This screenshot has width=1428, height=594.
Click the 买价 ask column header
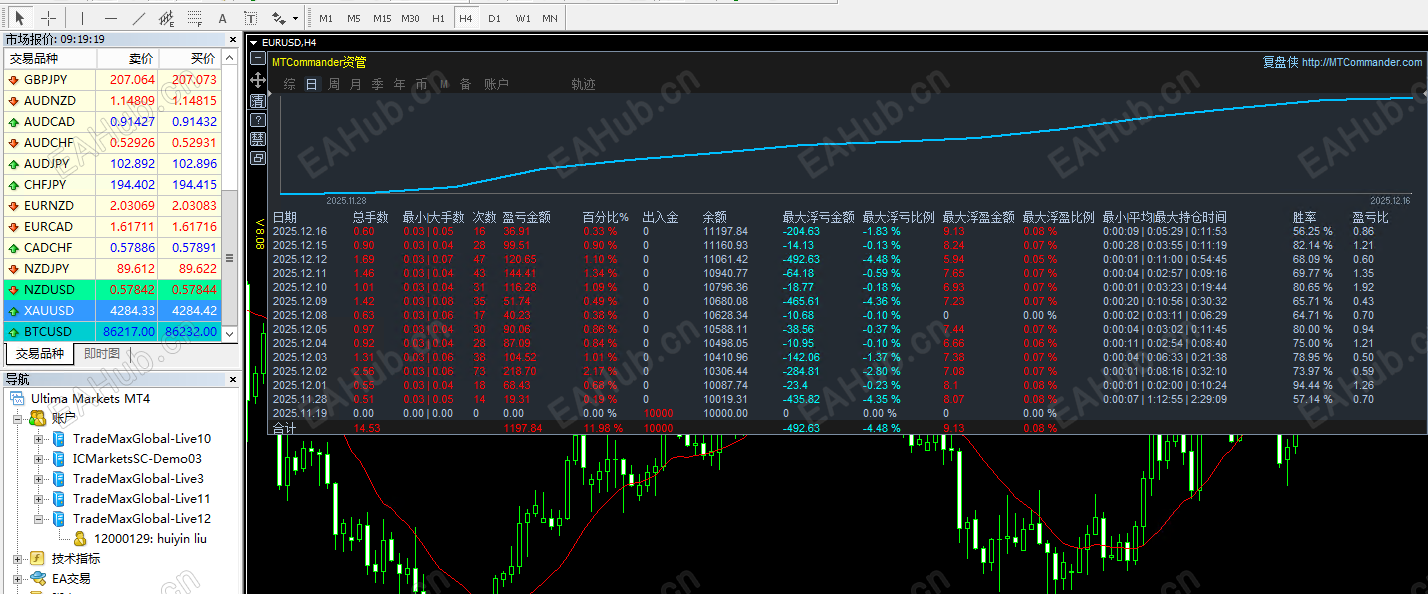(190, 59)
